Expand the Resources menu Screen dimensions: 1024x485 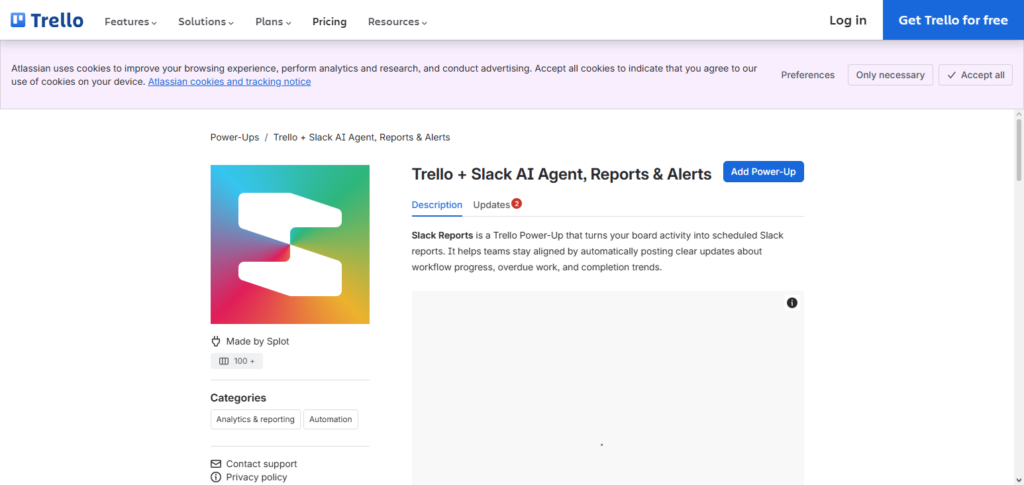tap(397, 22)
